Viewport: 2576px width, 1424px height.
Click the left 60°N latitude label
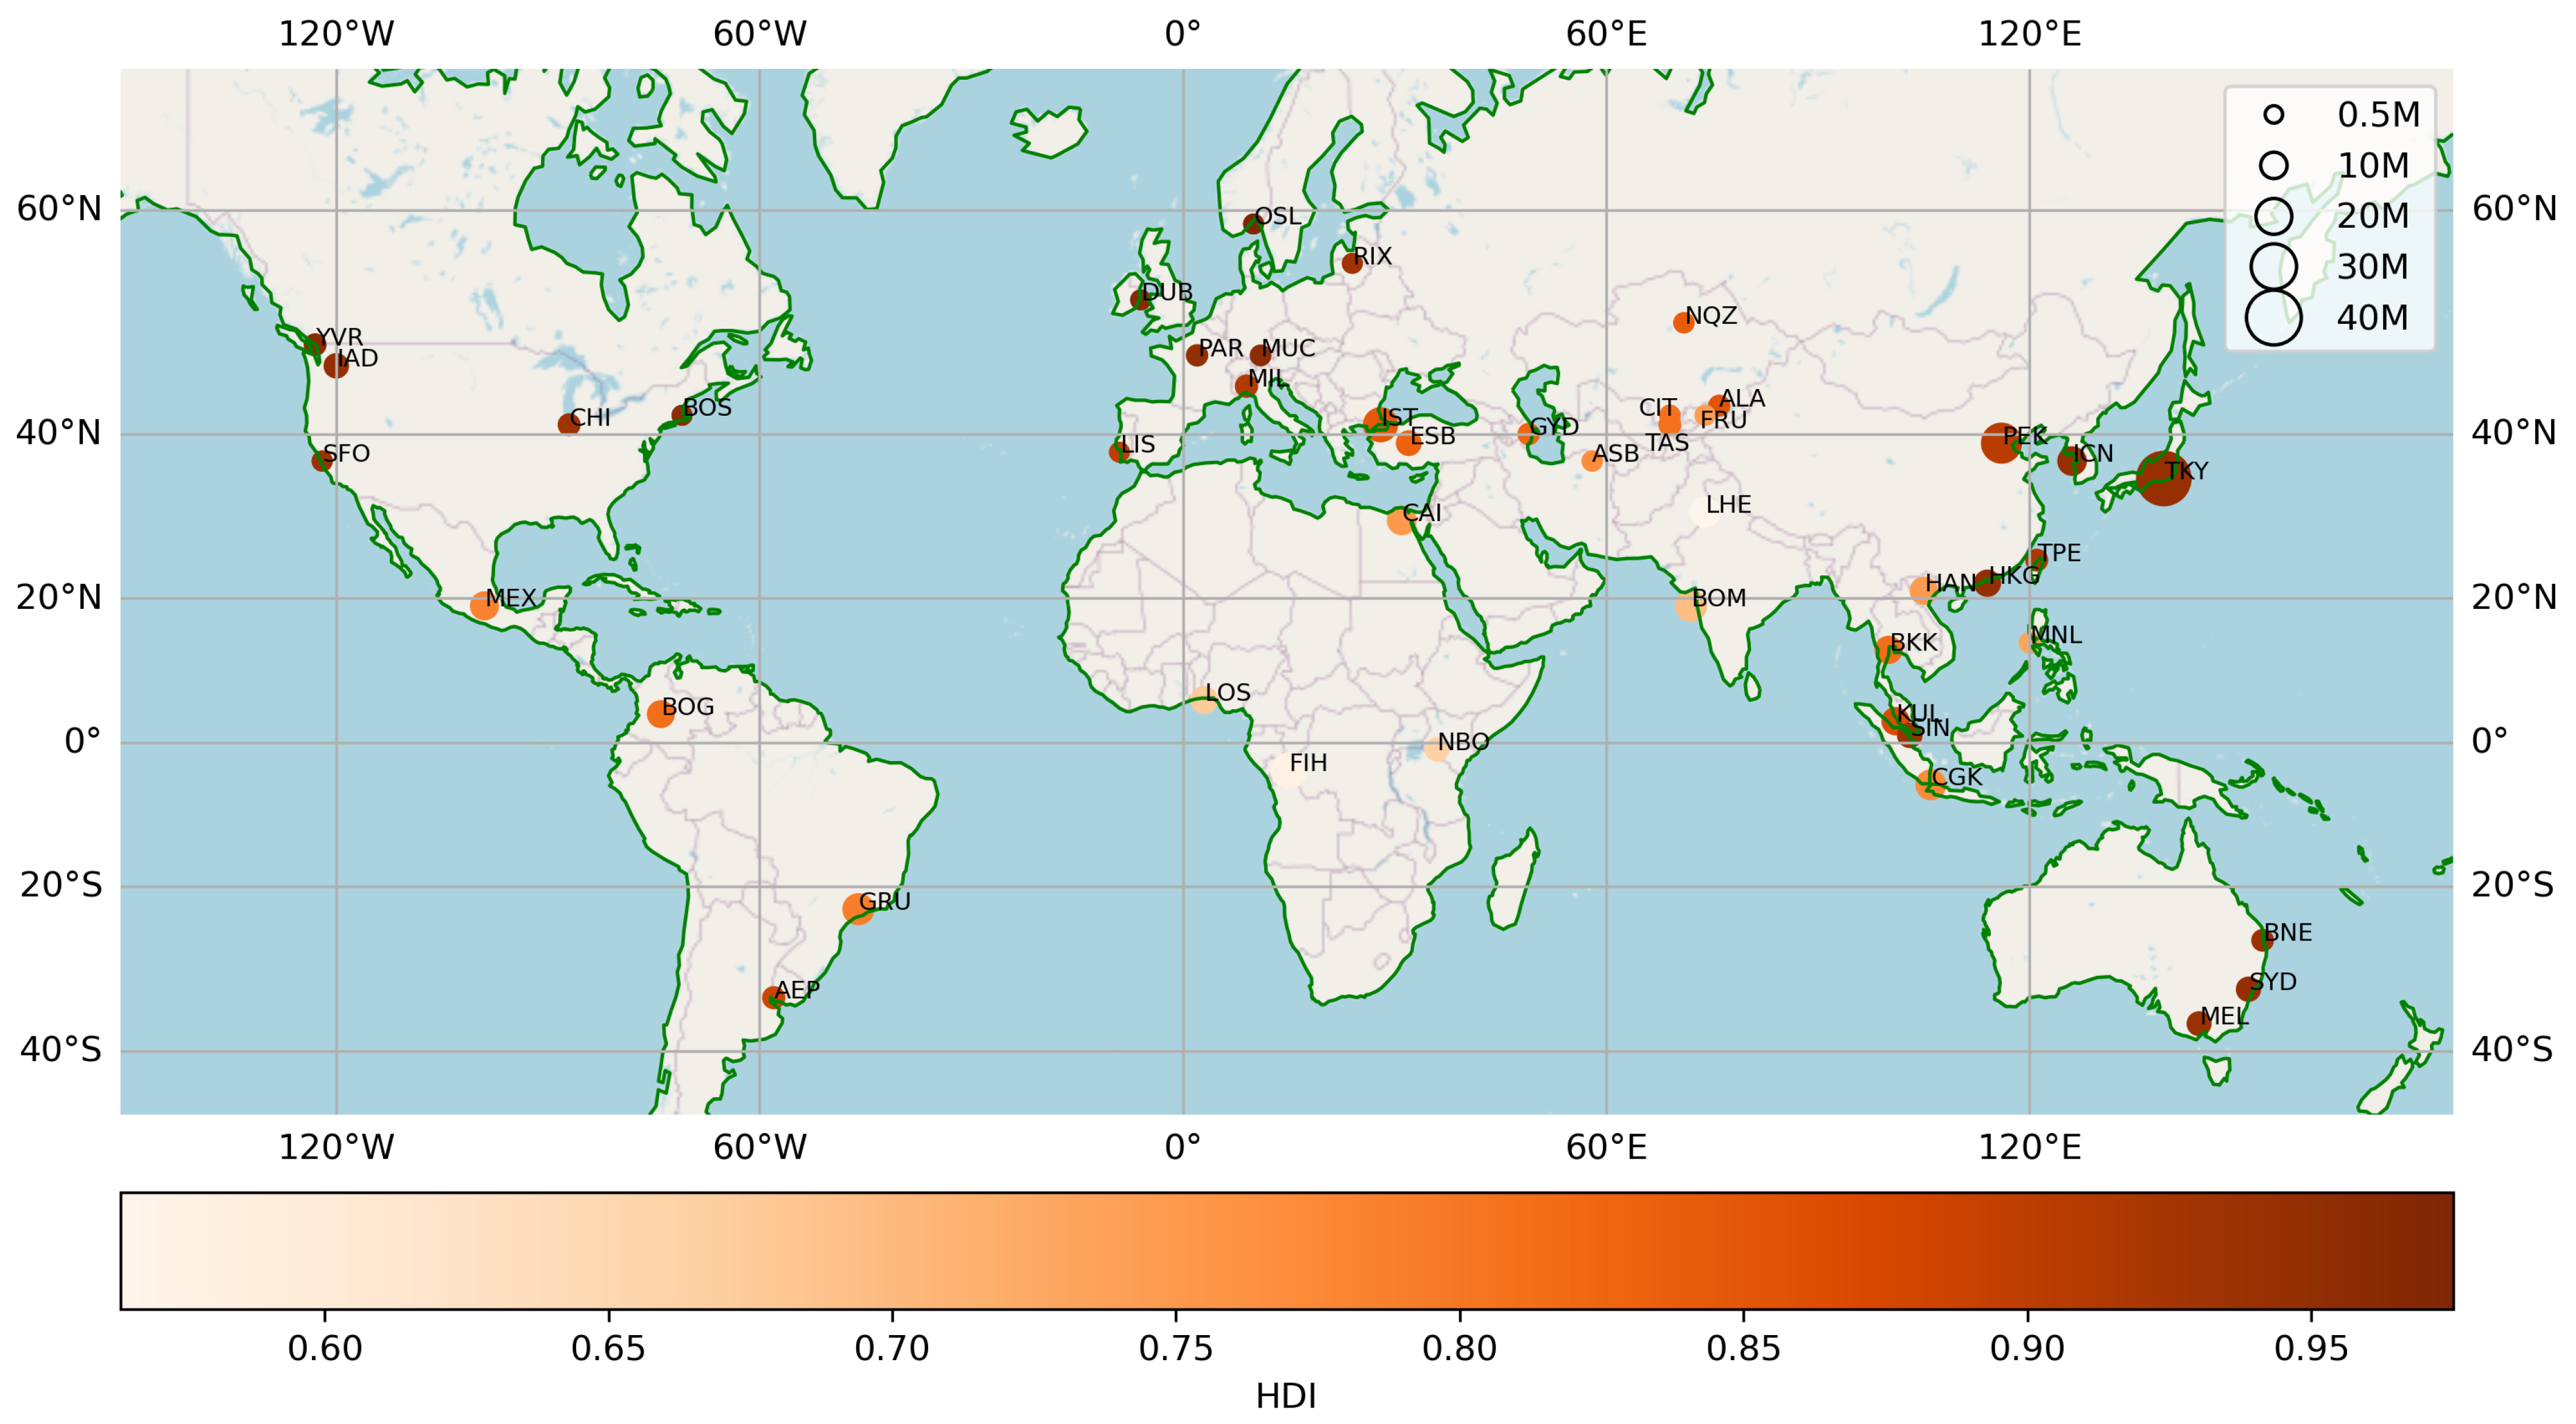[x=60, y=209]
